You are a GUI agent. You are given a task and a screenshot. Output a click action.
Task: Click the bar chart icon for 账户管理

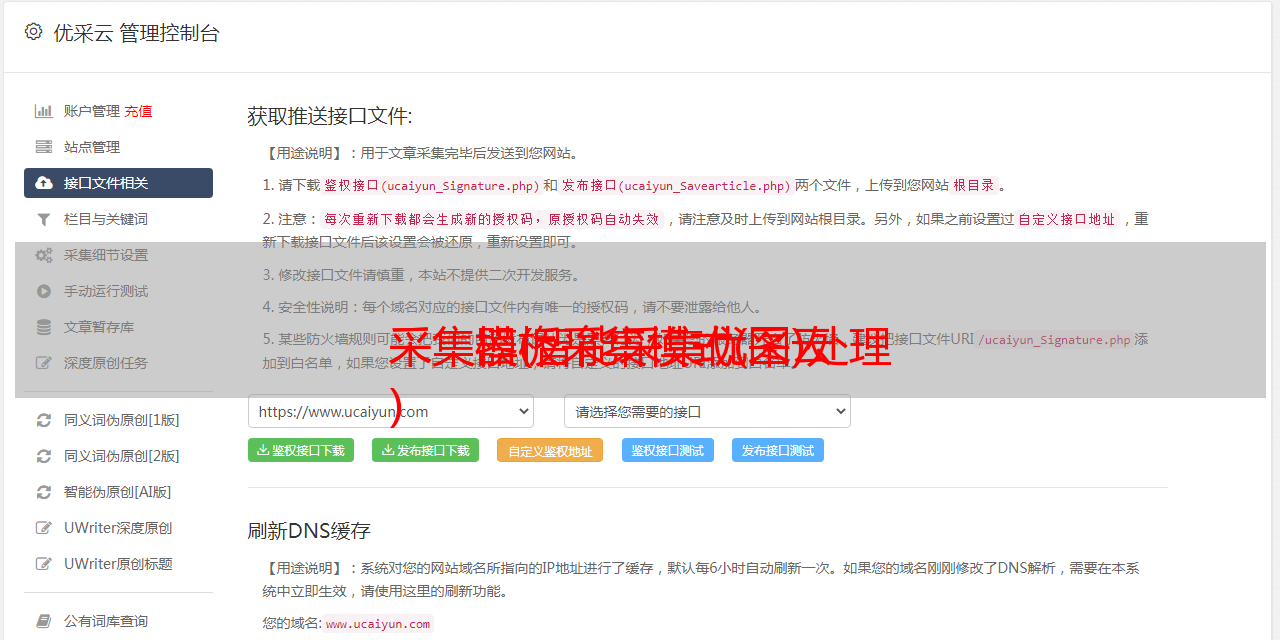click(x=44, y=111)
